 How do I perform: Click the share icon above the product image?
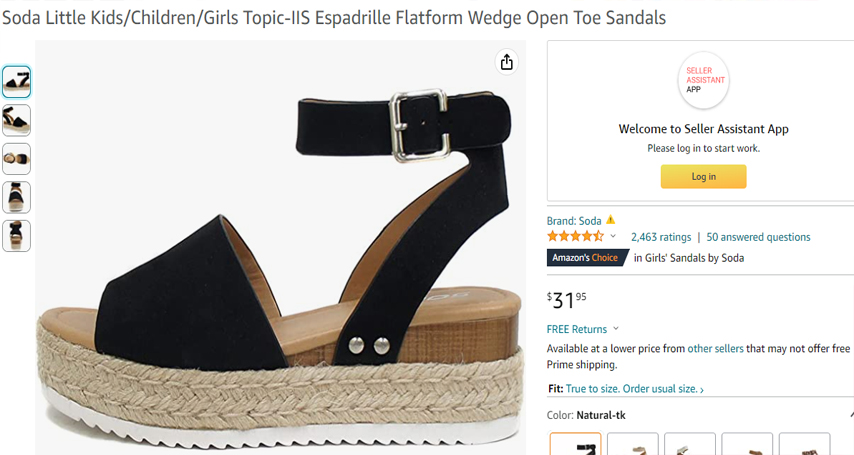(x=507, y=62)
